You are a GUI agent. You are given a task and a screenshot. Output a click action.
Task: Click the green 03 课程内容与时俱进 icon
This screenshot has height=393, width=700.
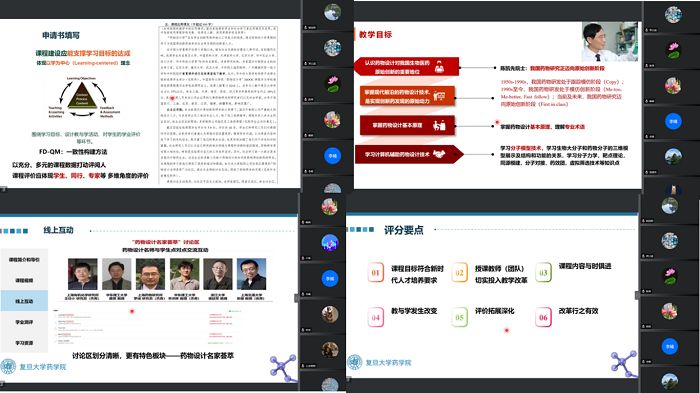click(543, 273)
